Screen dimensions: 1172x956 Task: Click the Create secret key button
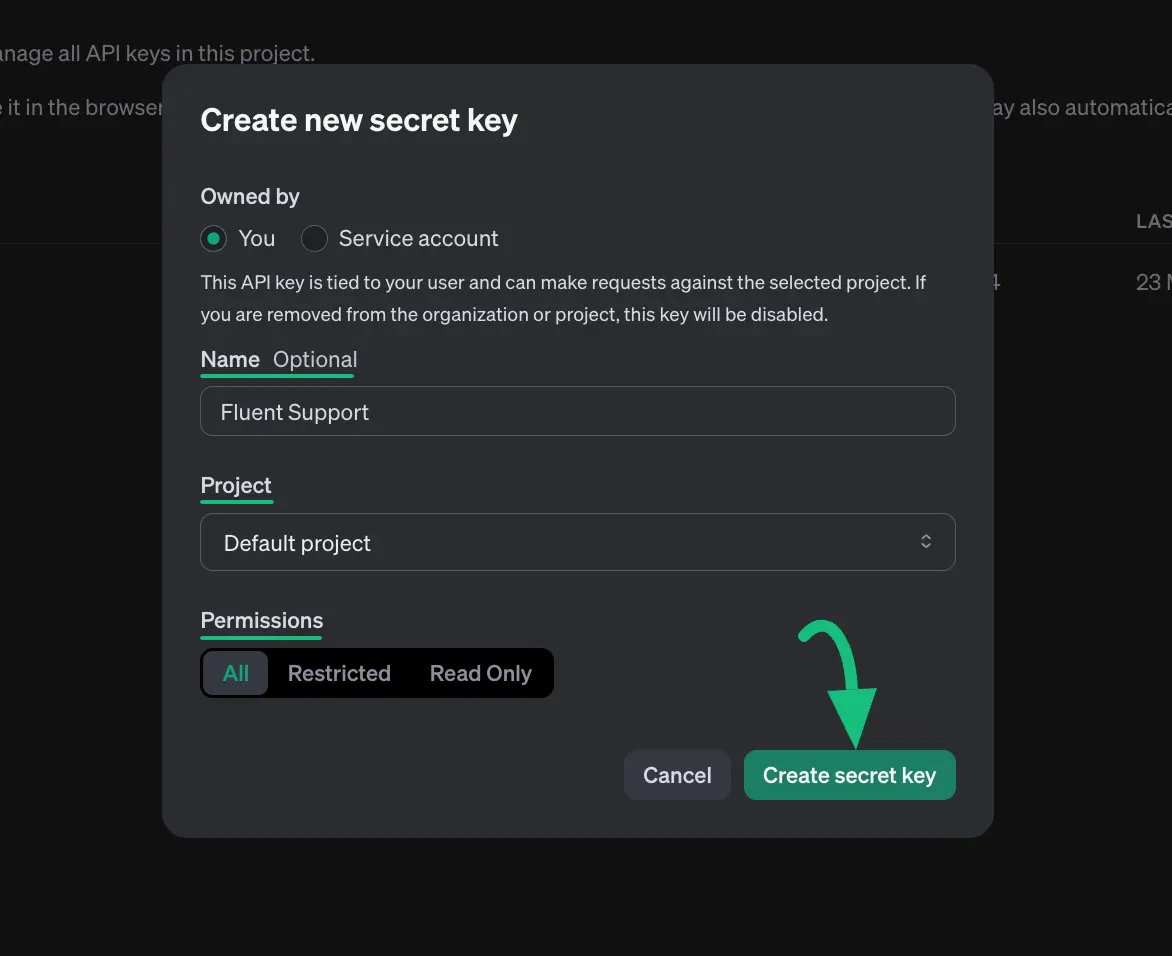[849, 774]
